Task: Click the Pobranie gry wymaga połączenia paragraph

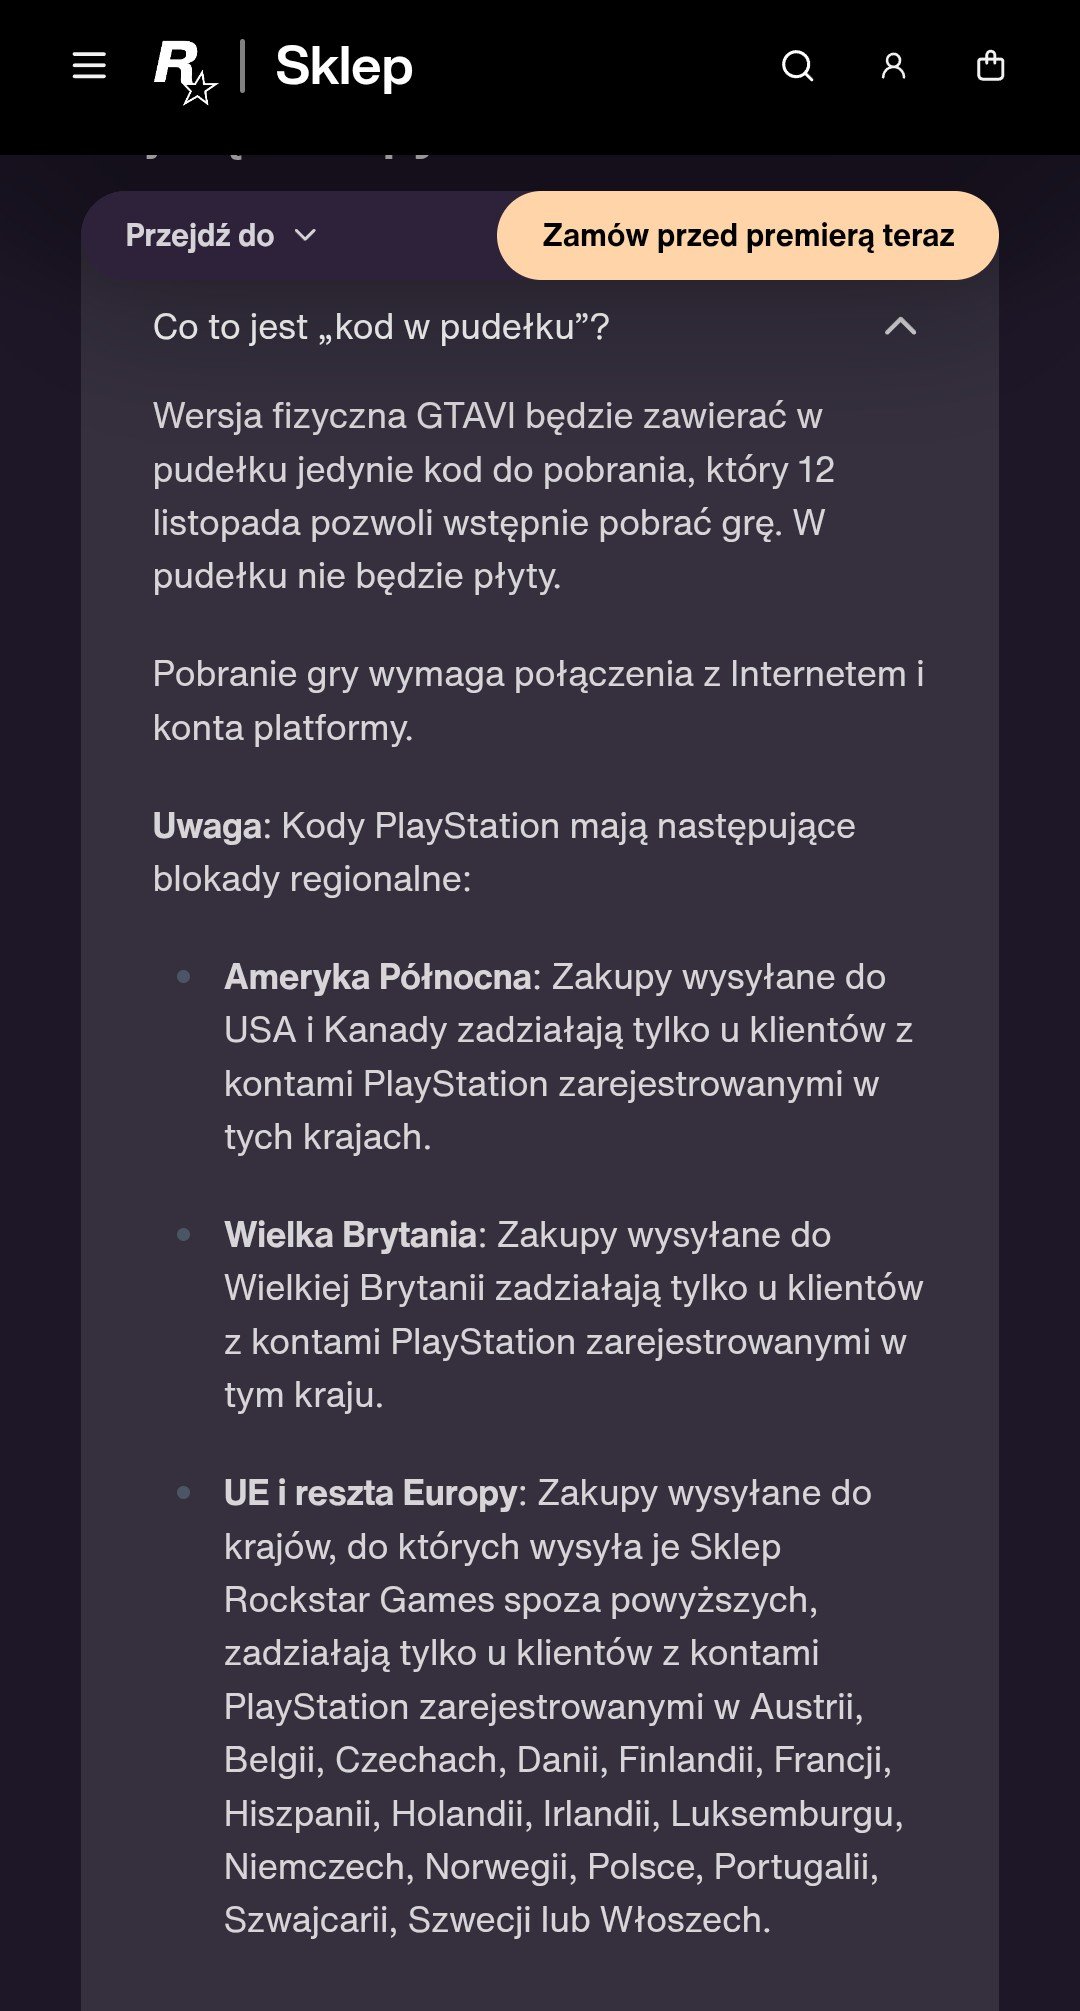Action: [538, 701]
